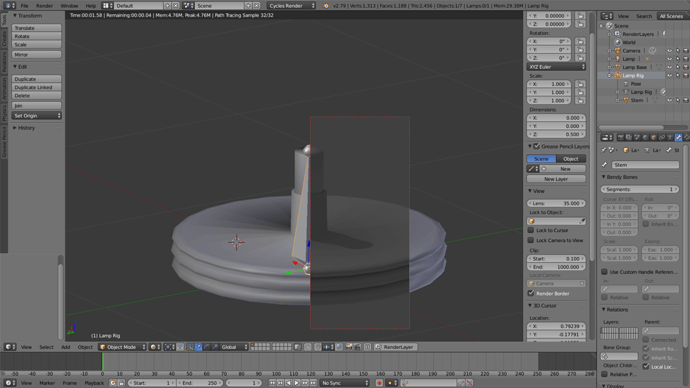Viewport: 690px width, 388px height.
Task: Uncheck the Render Border checkbox
Action: [531, 293]
